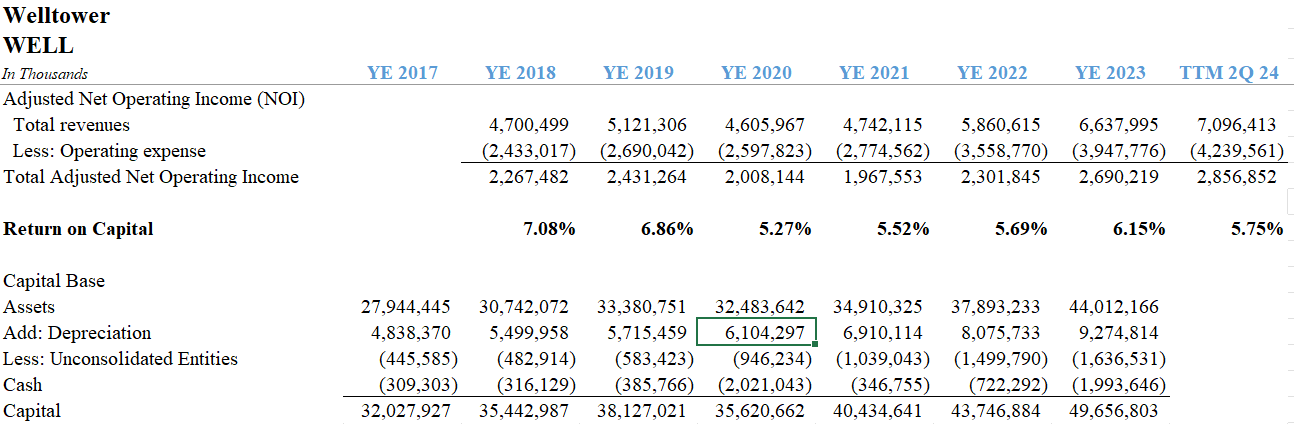Select the Welltower title cell
Viewport: 1294px width, 424px height.
57,16
